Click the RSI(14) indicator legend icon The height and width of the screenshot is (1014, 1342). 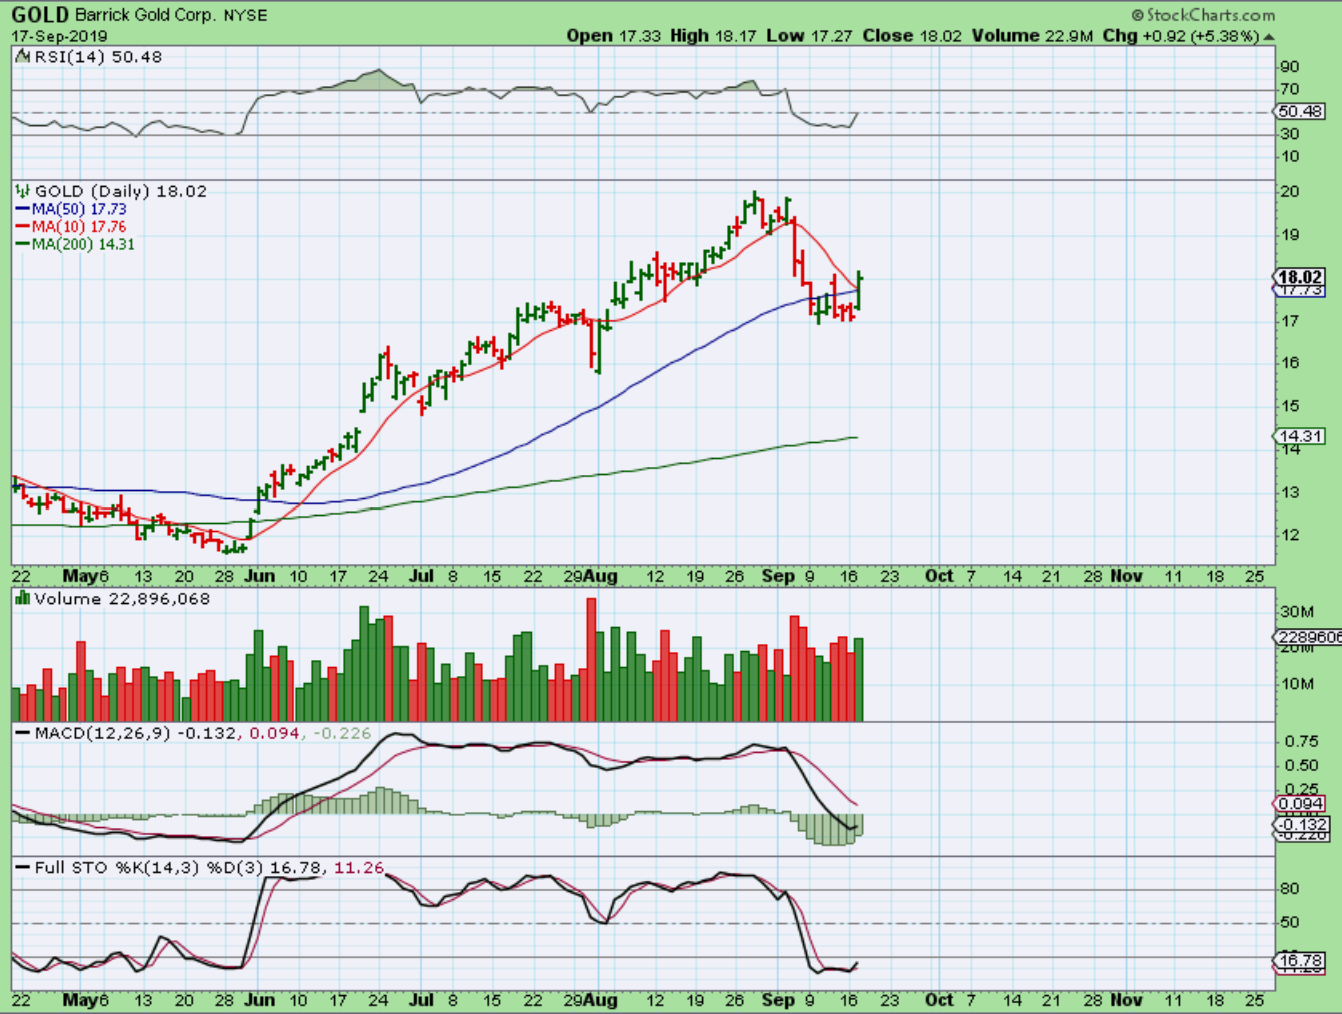coord(23,57)
